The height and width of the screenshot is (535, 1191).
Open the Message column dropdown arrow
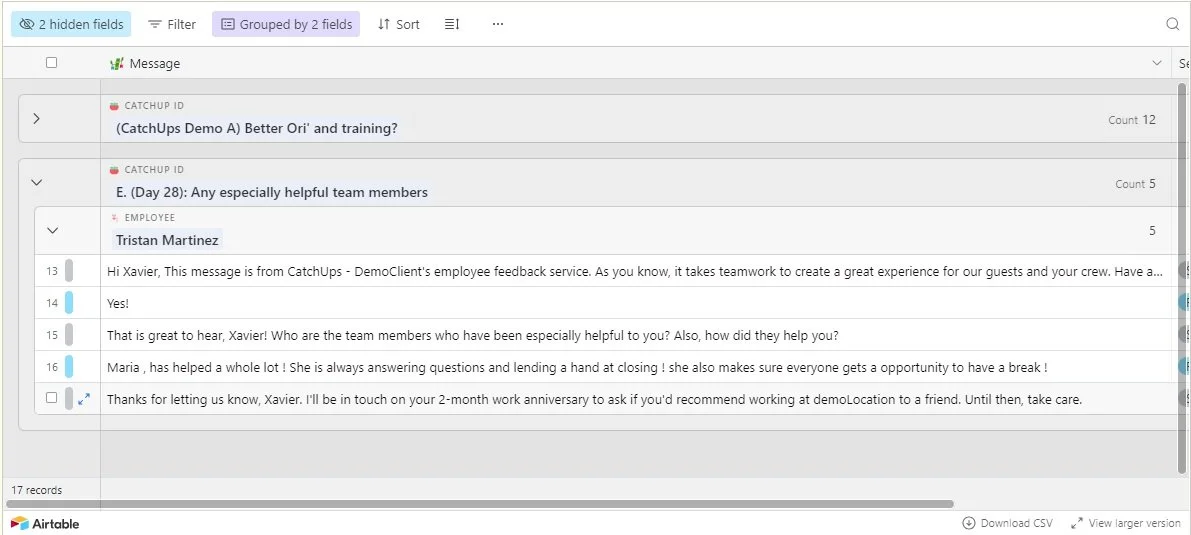1157,63
